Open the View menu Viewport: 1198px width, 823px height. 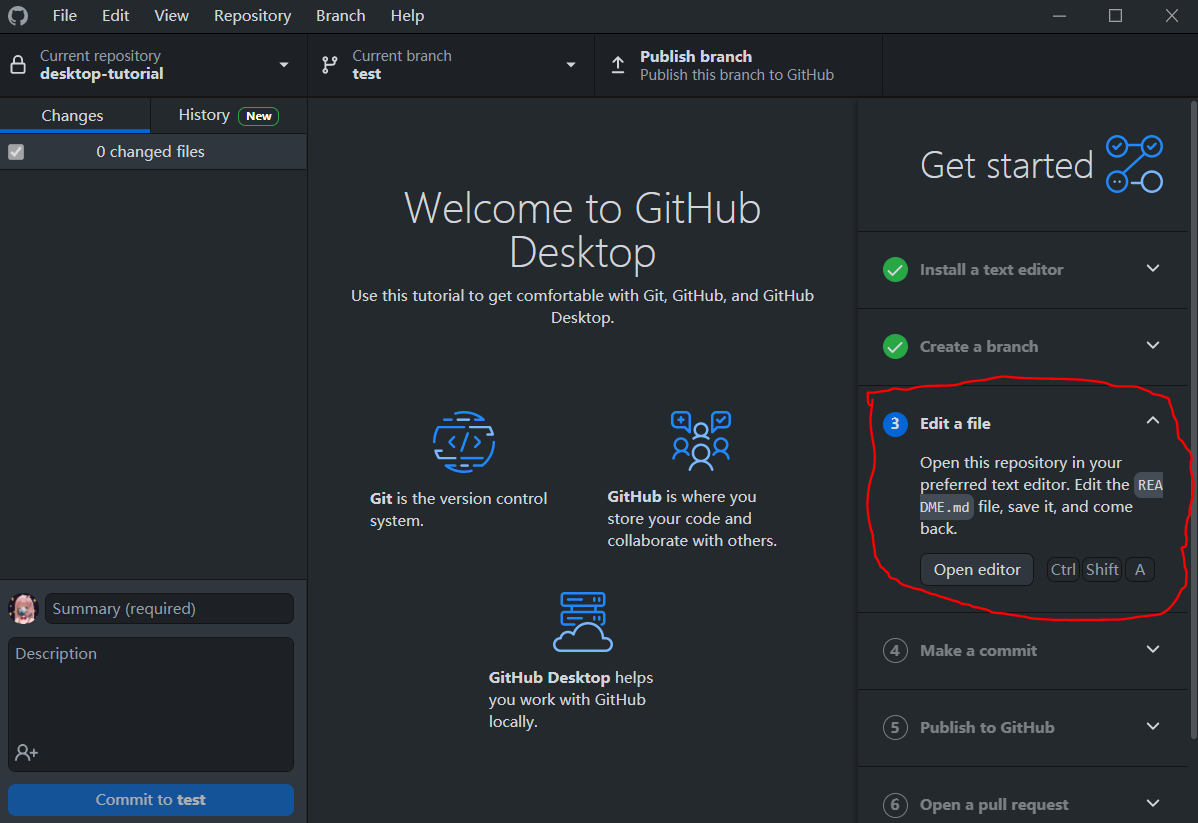point(171,16)
